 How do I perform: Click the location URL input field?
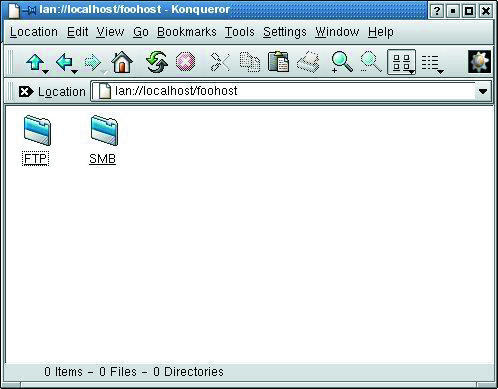tap(284, 91)
